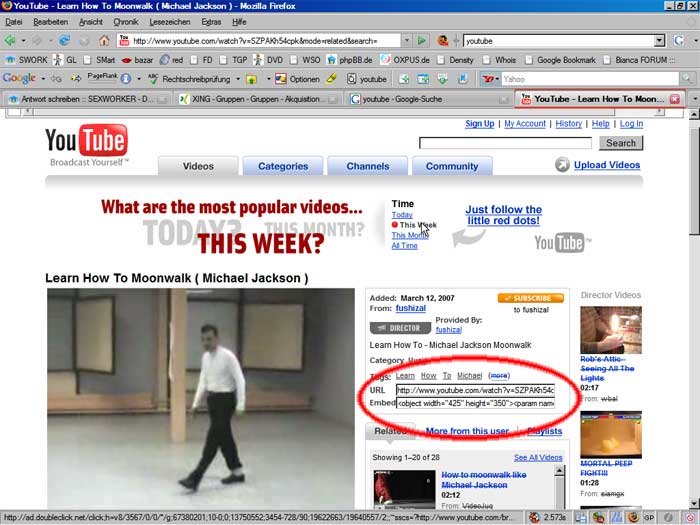Expand the search box dropdown with youtube
This screenshot has height=525, width=700.
pyautogui.click(x=659, y=41)
